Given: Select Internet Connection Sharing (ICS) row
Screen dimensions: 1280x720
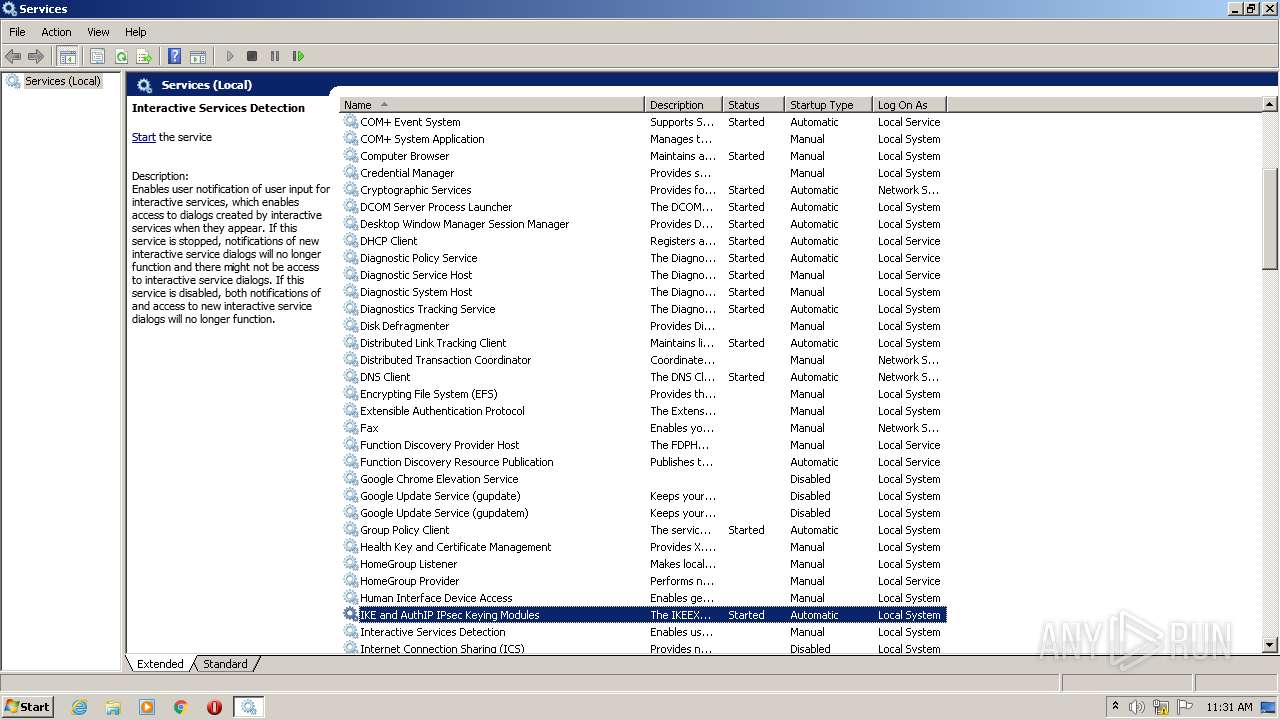Looking at the screenshot, I should 643,648.
